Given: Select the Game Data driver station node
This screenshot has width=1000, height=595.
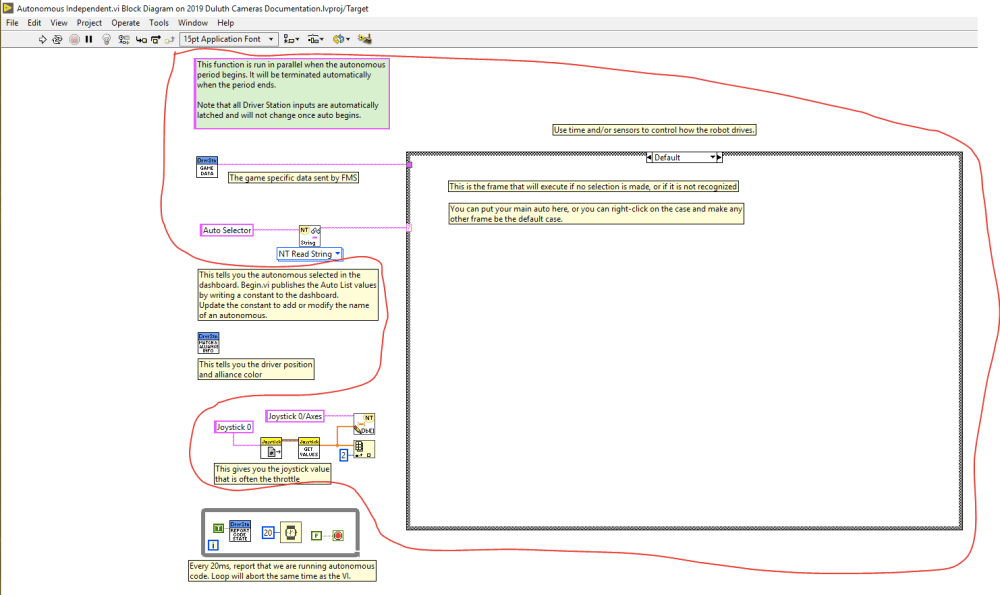Looking at the screenshot, I should 207,166.
